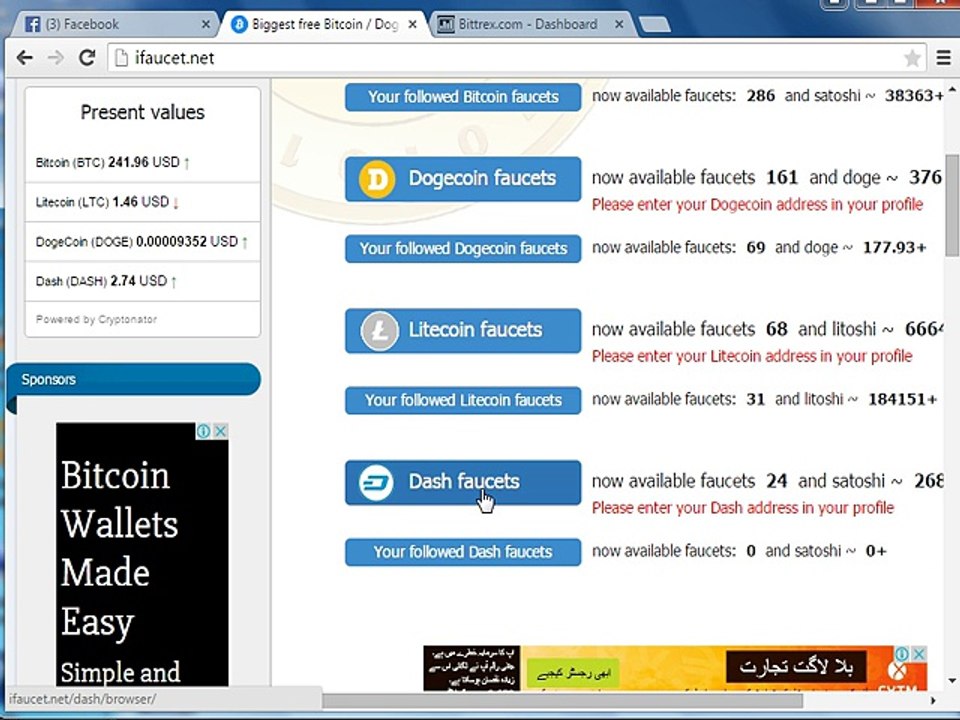Switch to the Facebook tab

(113, 24)
